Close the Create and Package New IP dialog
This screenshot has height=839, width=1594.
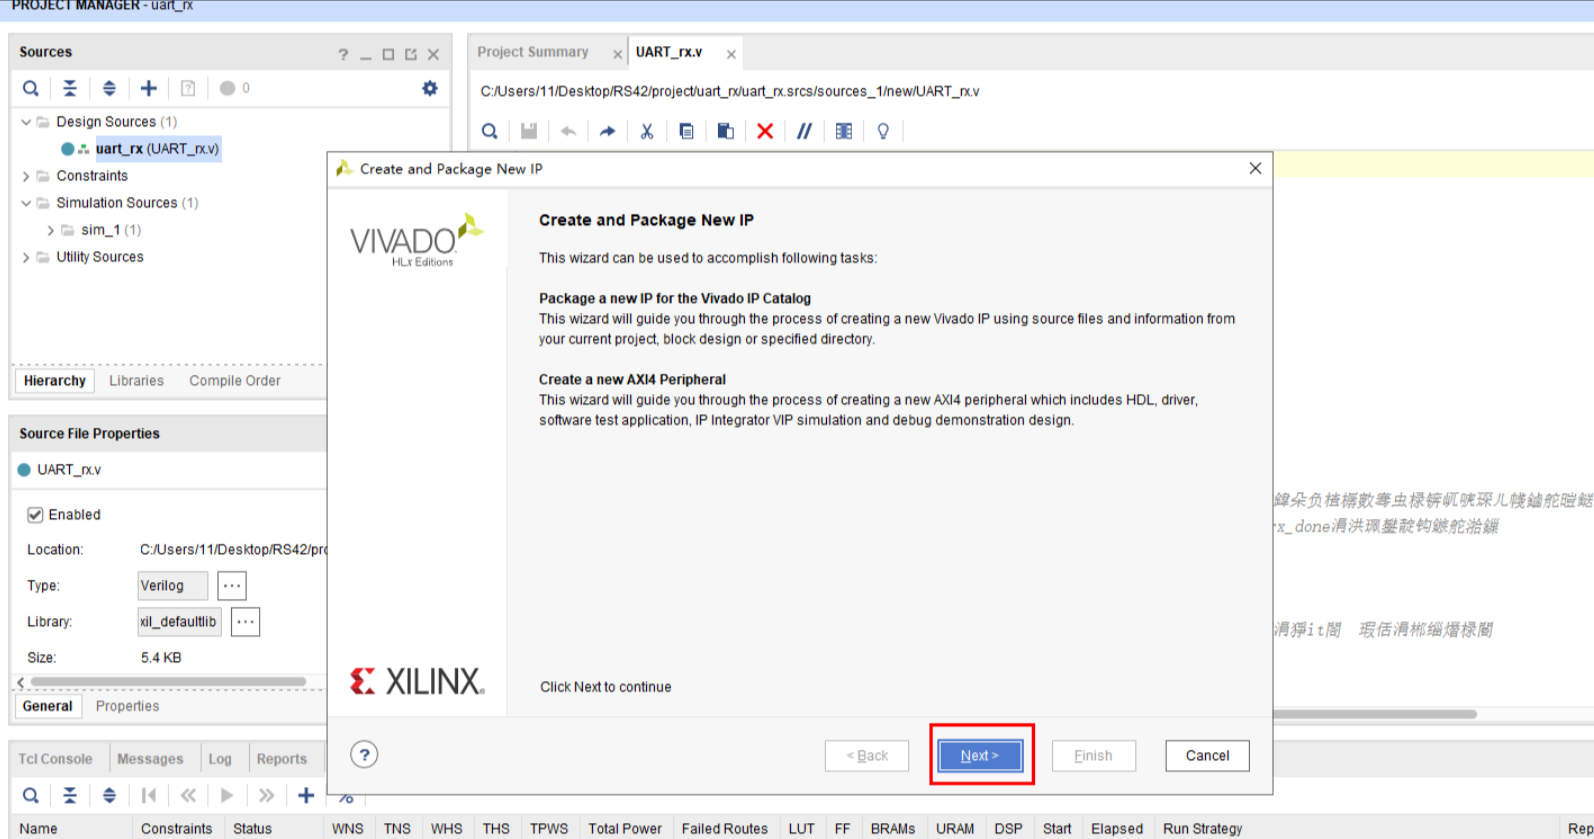[1255, 168]
